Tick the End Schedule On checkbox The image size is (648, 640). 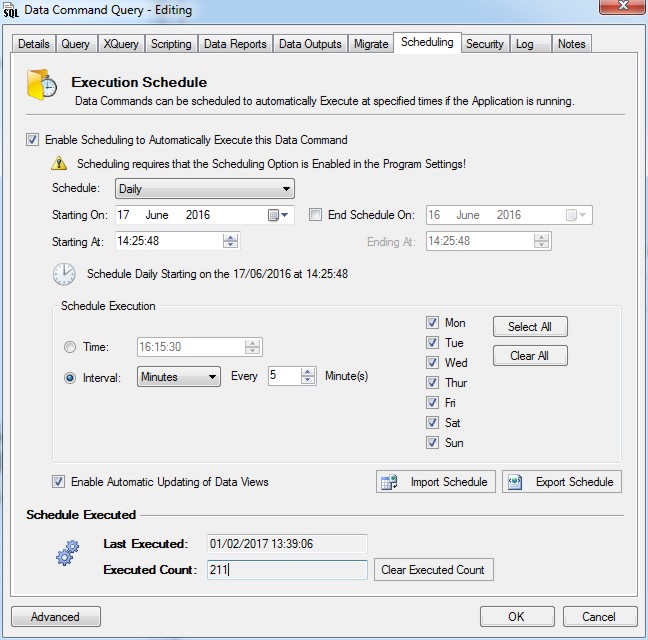coord(316,214)
